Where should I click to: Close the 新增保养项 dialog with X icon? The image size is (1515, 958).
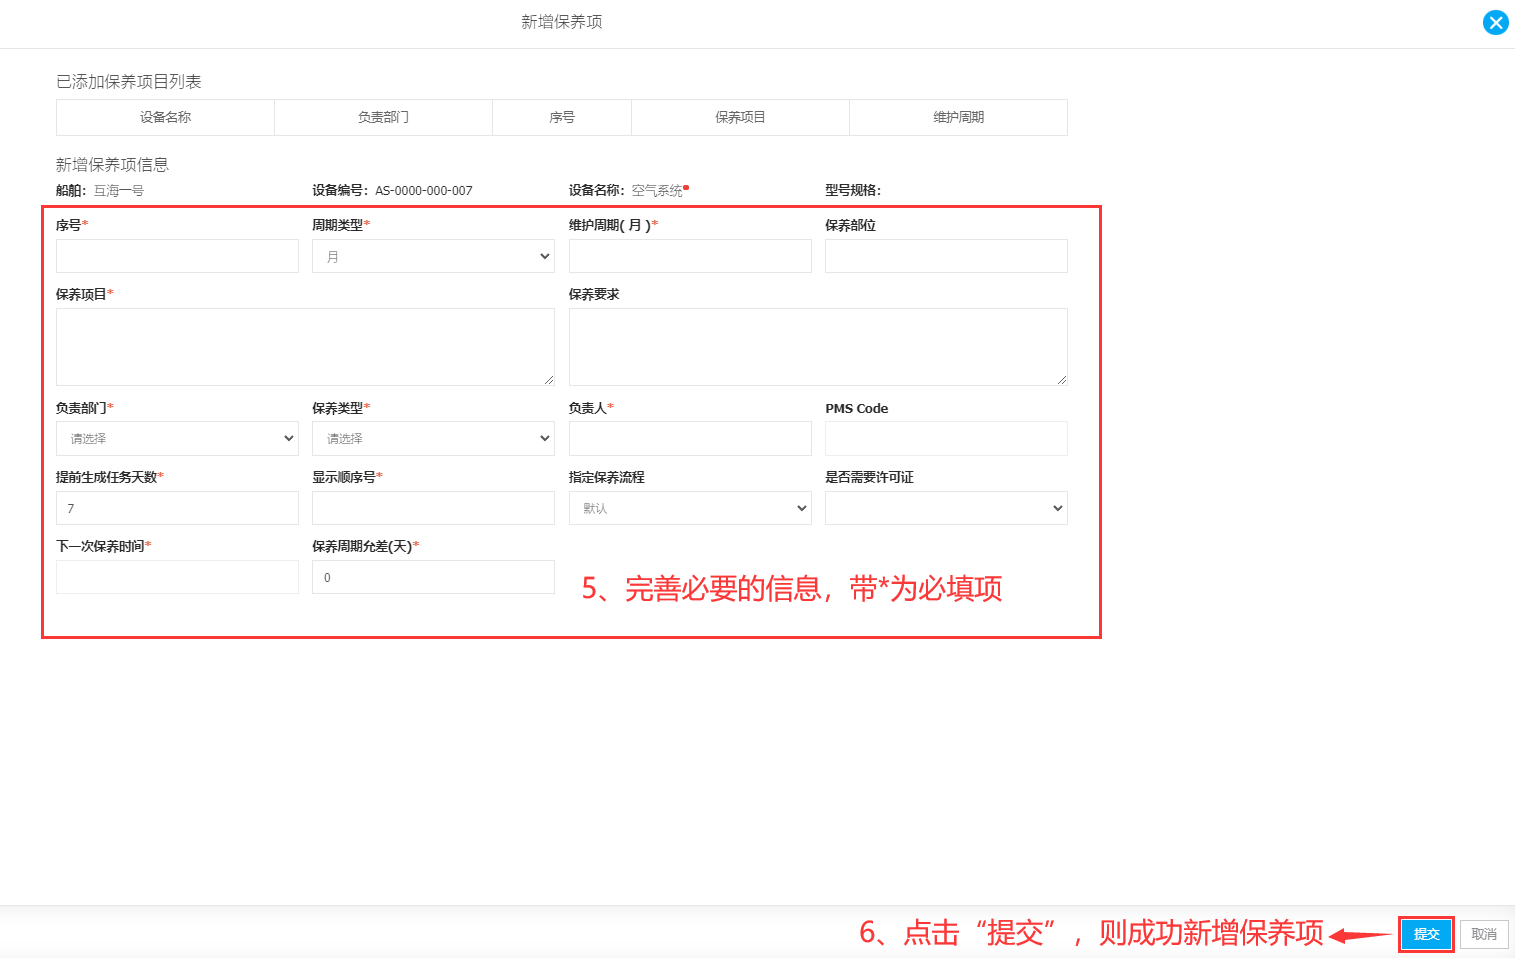click(x=1495, y=22)
